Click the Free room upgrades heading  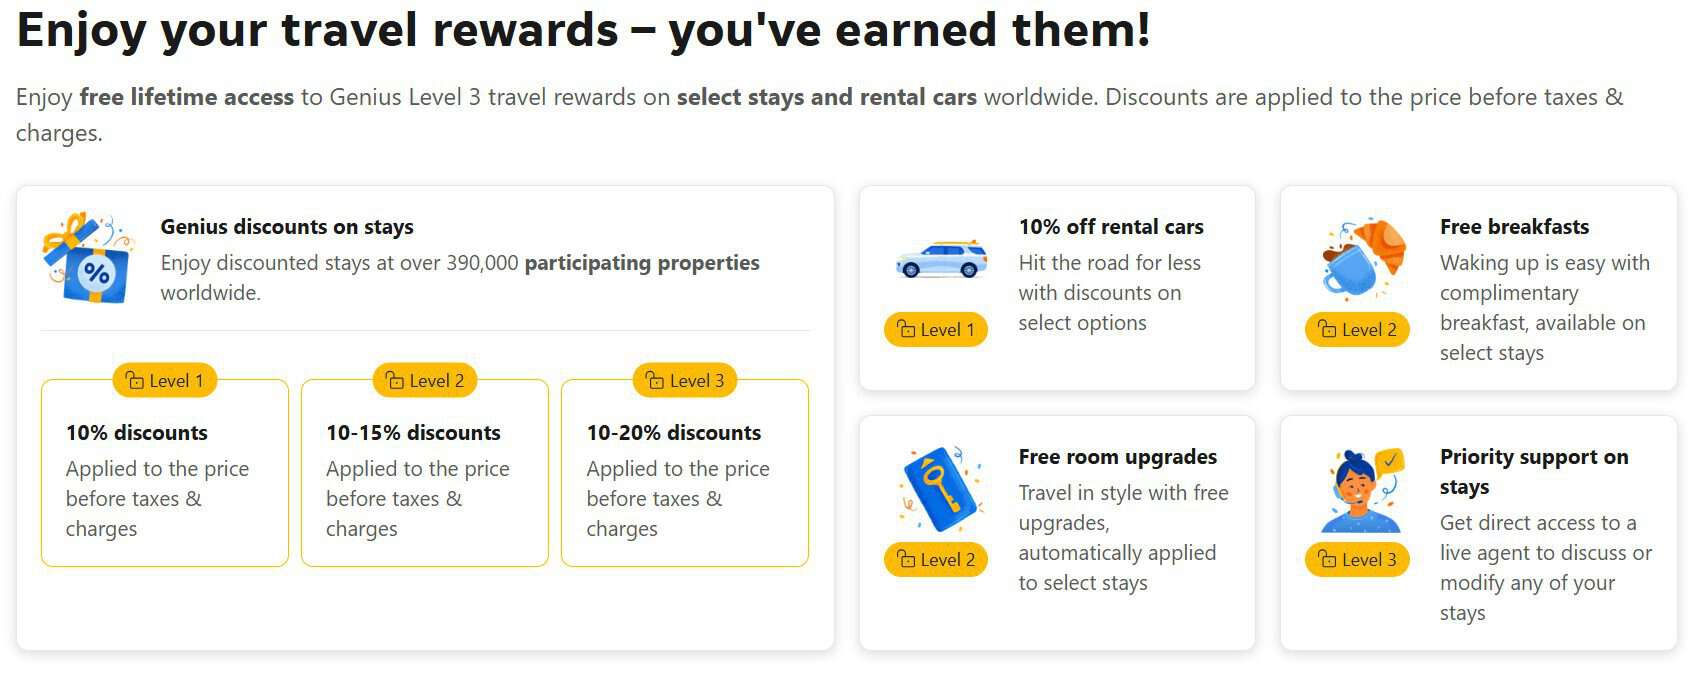1118,457
